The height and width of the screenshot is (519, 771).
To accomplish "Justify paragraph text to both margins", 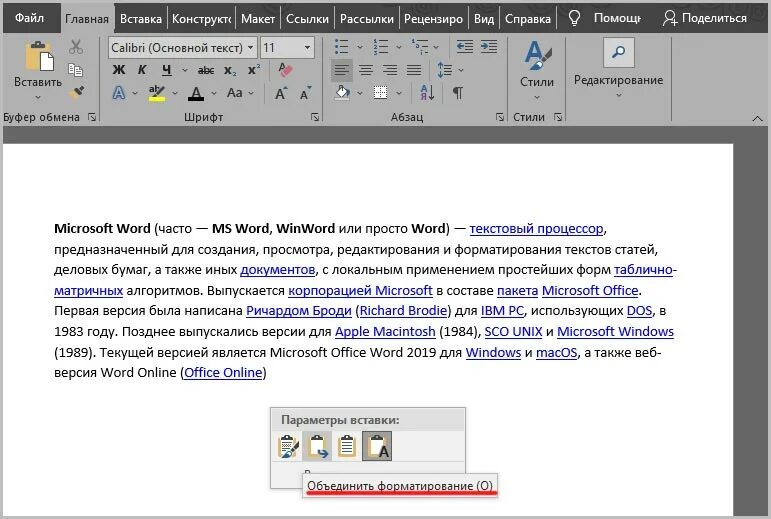I will (x=414, y=70).
